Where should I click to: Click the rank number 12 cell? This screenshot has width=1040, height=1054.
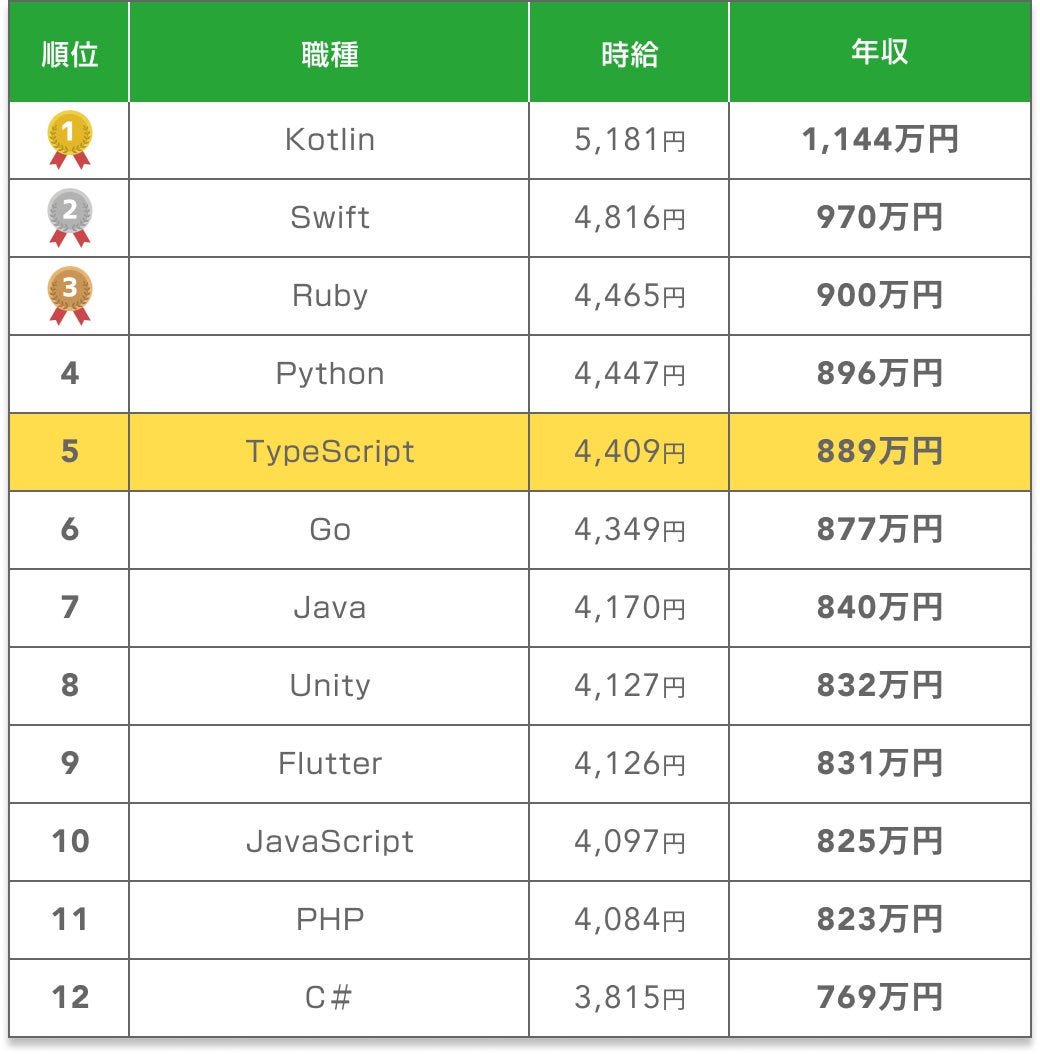(x=70, y=998)
